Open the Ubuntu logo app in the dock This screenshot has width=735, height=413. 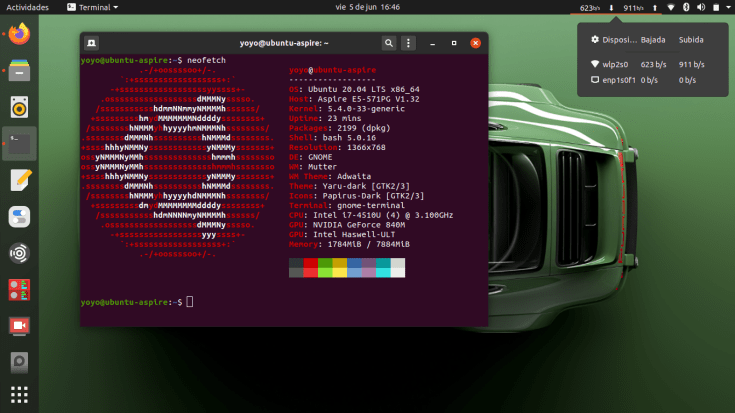19,253
